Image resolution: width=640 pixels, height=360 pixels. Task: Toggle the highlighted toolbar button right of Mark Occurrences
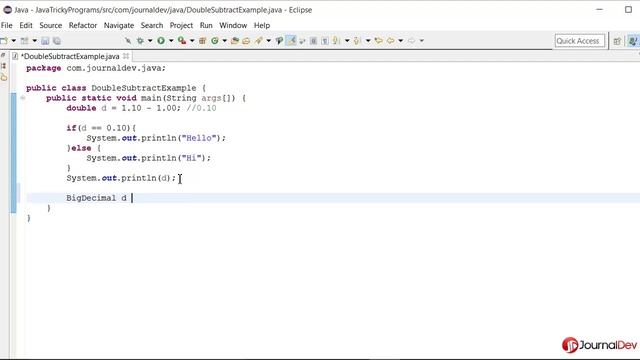[x=291, y=41]
